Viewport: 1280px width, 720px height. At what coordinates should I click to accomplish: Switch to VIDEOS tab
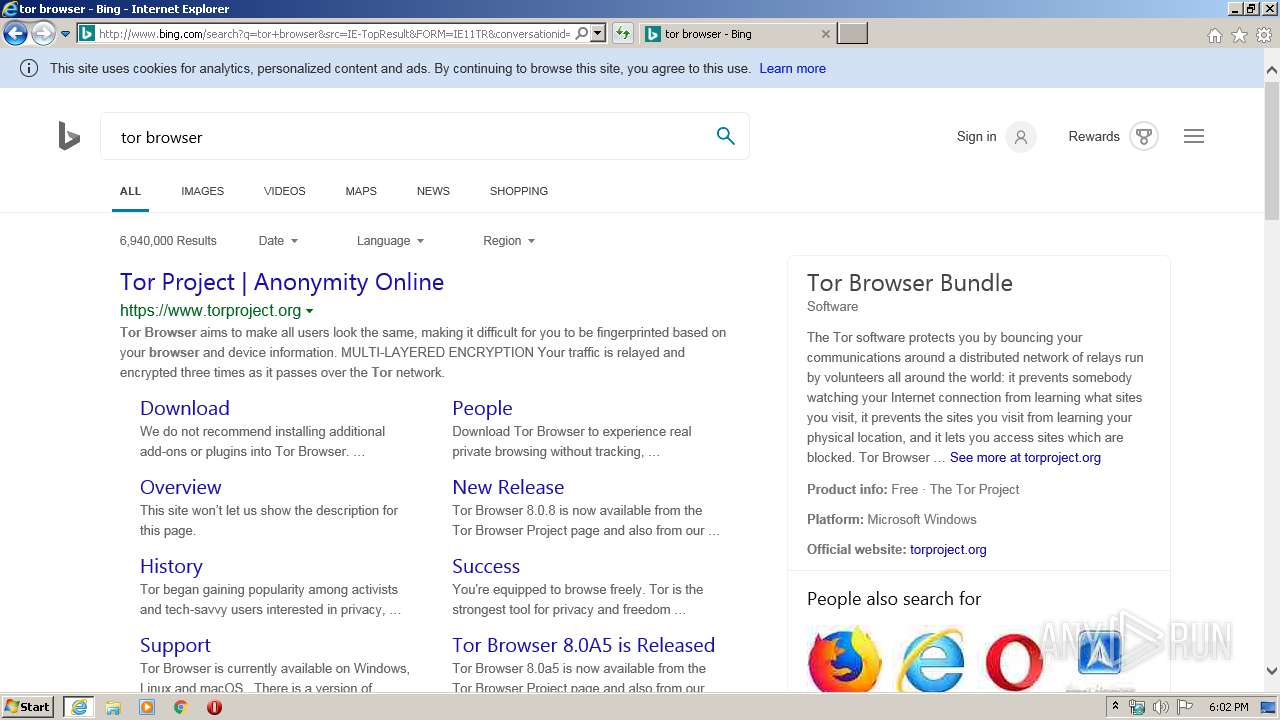(x=284, y=191)
